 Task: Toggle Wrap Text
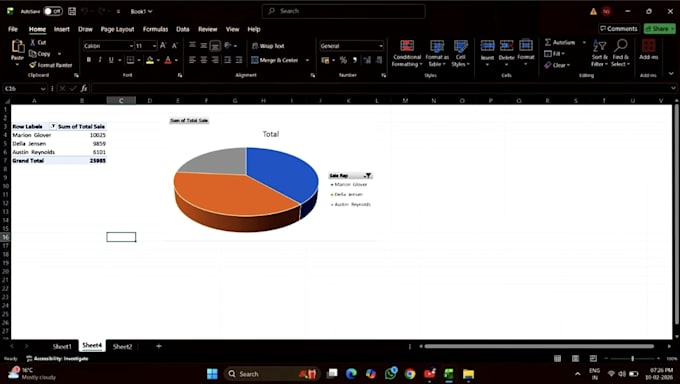click(x=268, y=46)
